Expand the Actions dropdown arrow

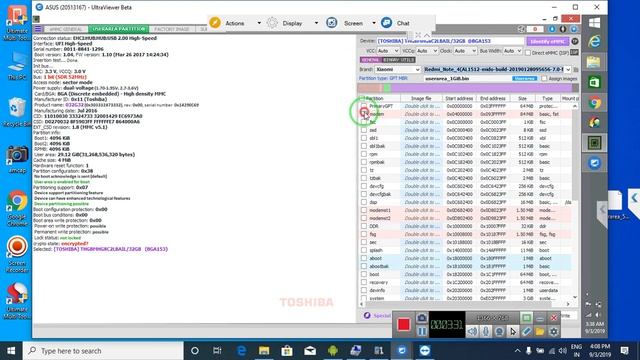pyautogui.click(x=259, y=23)
